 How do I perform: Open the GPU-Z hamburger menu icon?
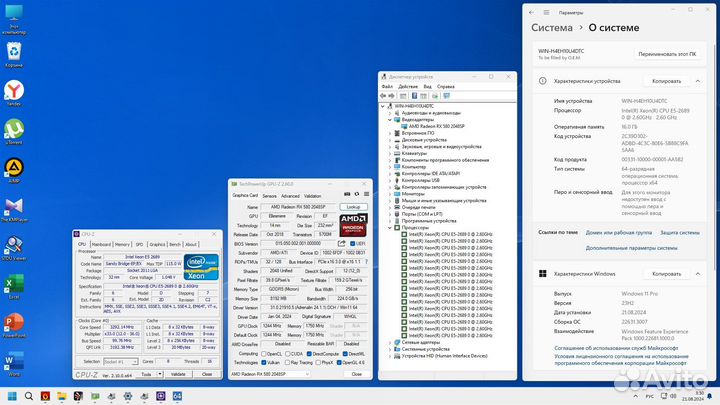click(x=366, y=194)
